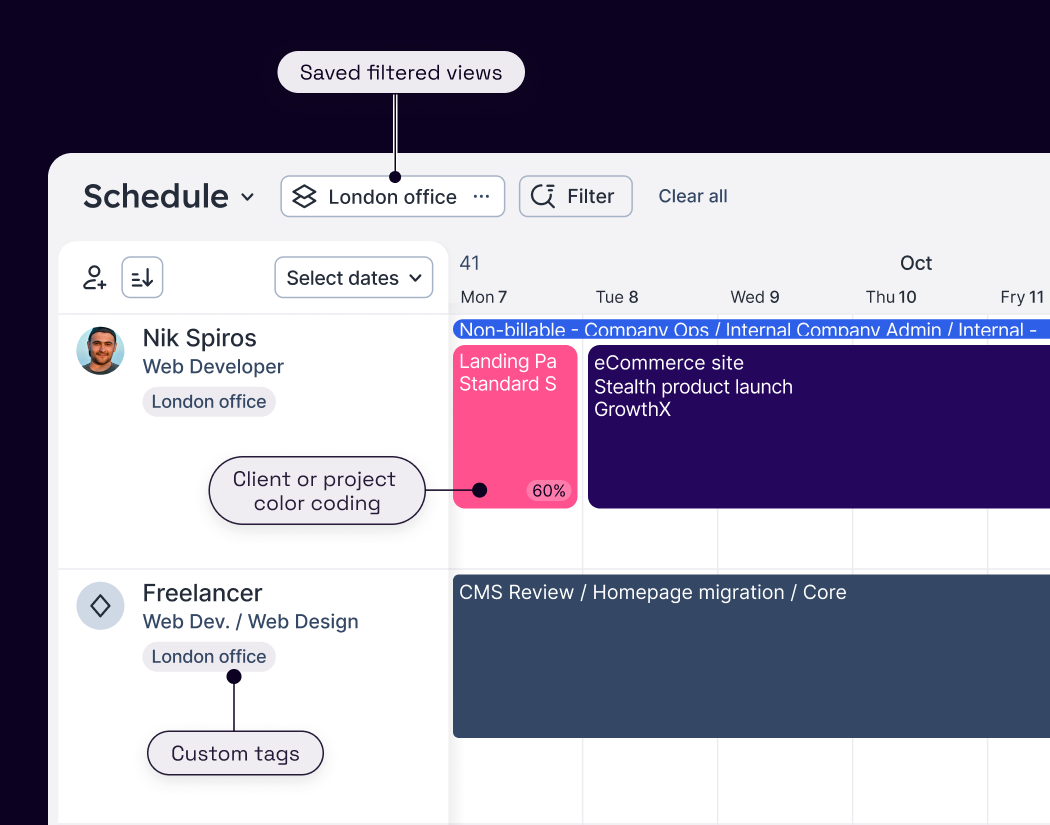Screen dimensions: 1050x825
Task: Click the layered stack icon beside London office
Action: pyautogui.click(x=305, y=196)
